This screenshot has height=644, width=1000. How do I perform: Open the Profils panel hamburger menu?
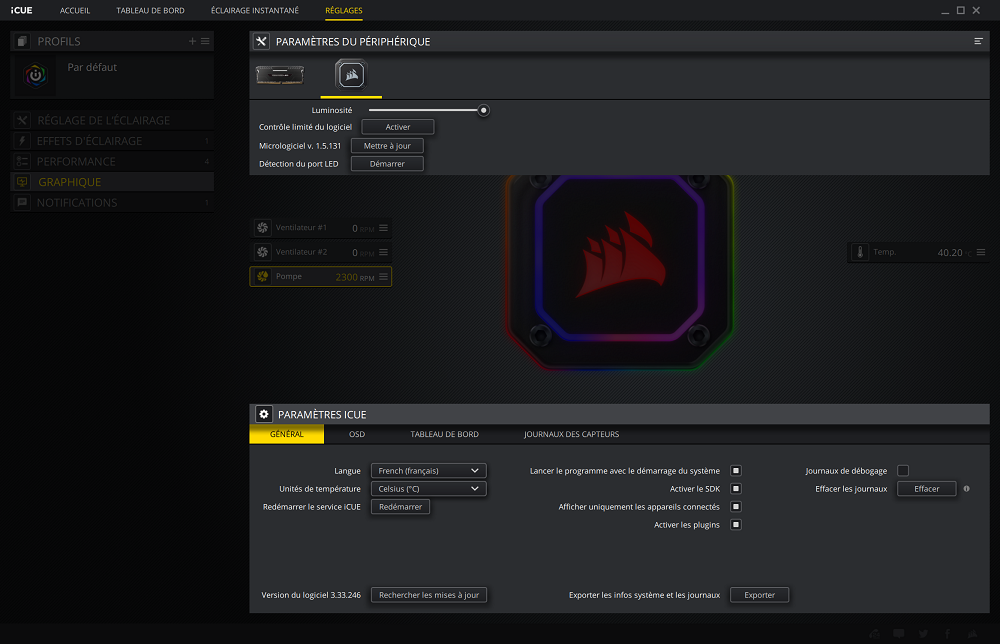(205, 41)
